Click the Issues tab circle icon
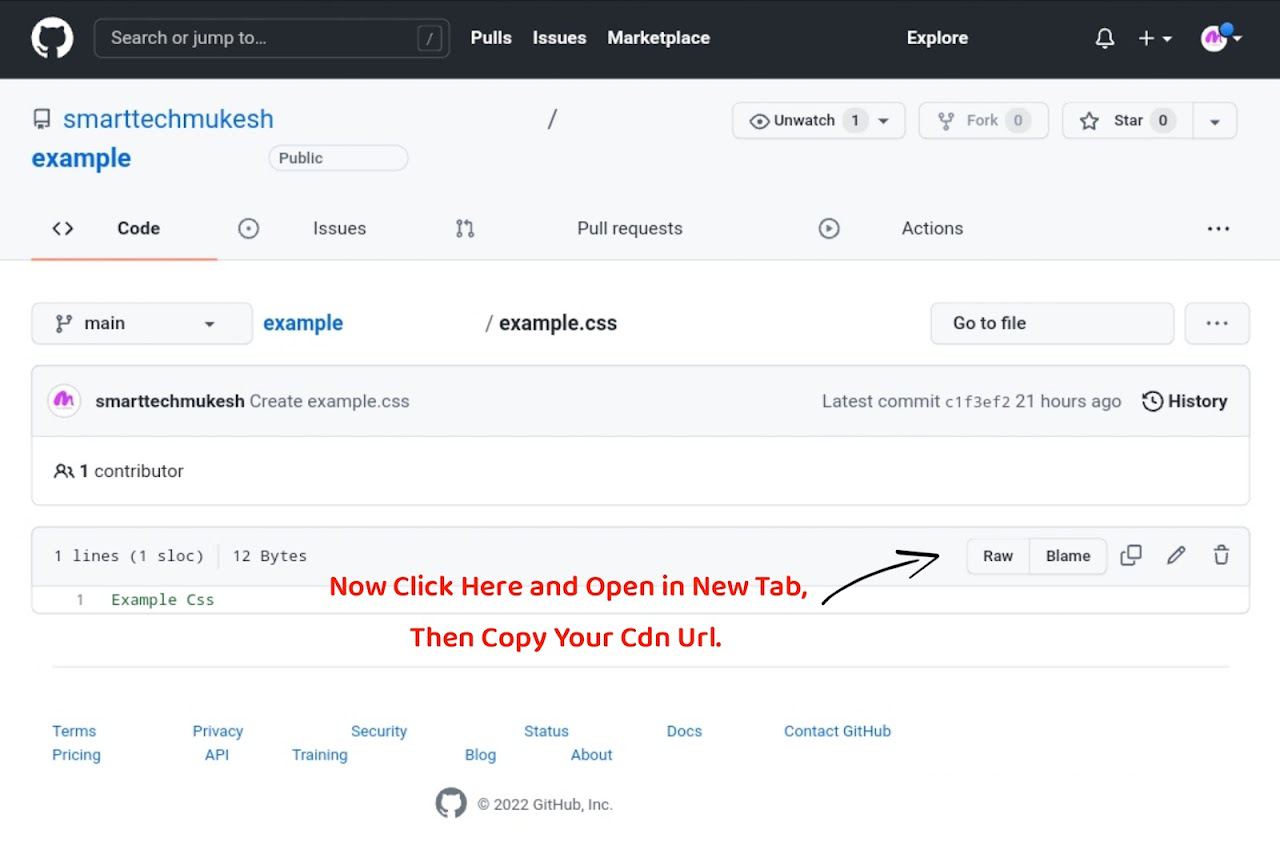 click(249, 228)
